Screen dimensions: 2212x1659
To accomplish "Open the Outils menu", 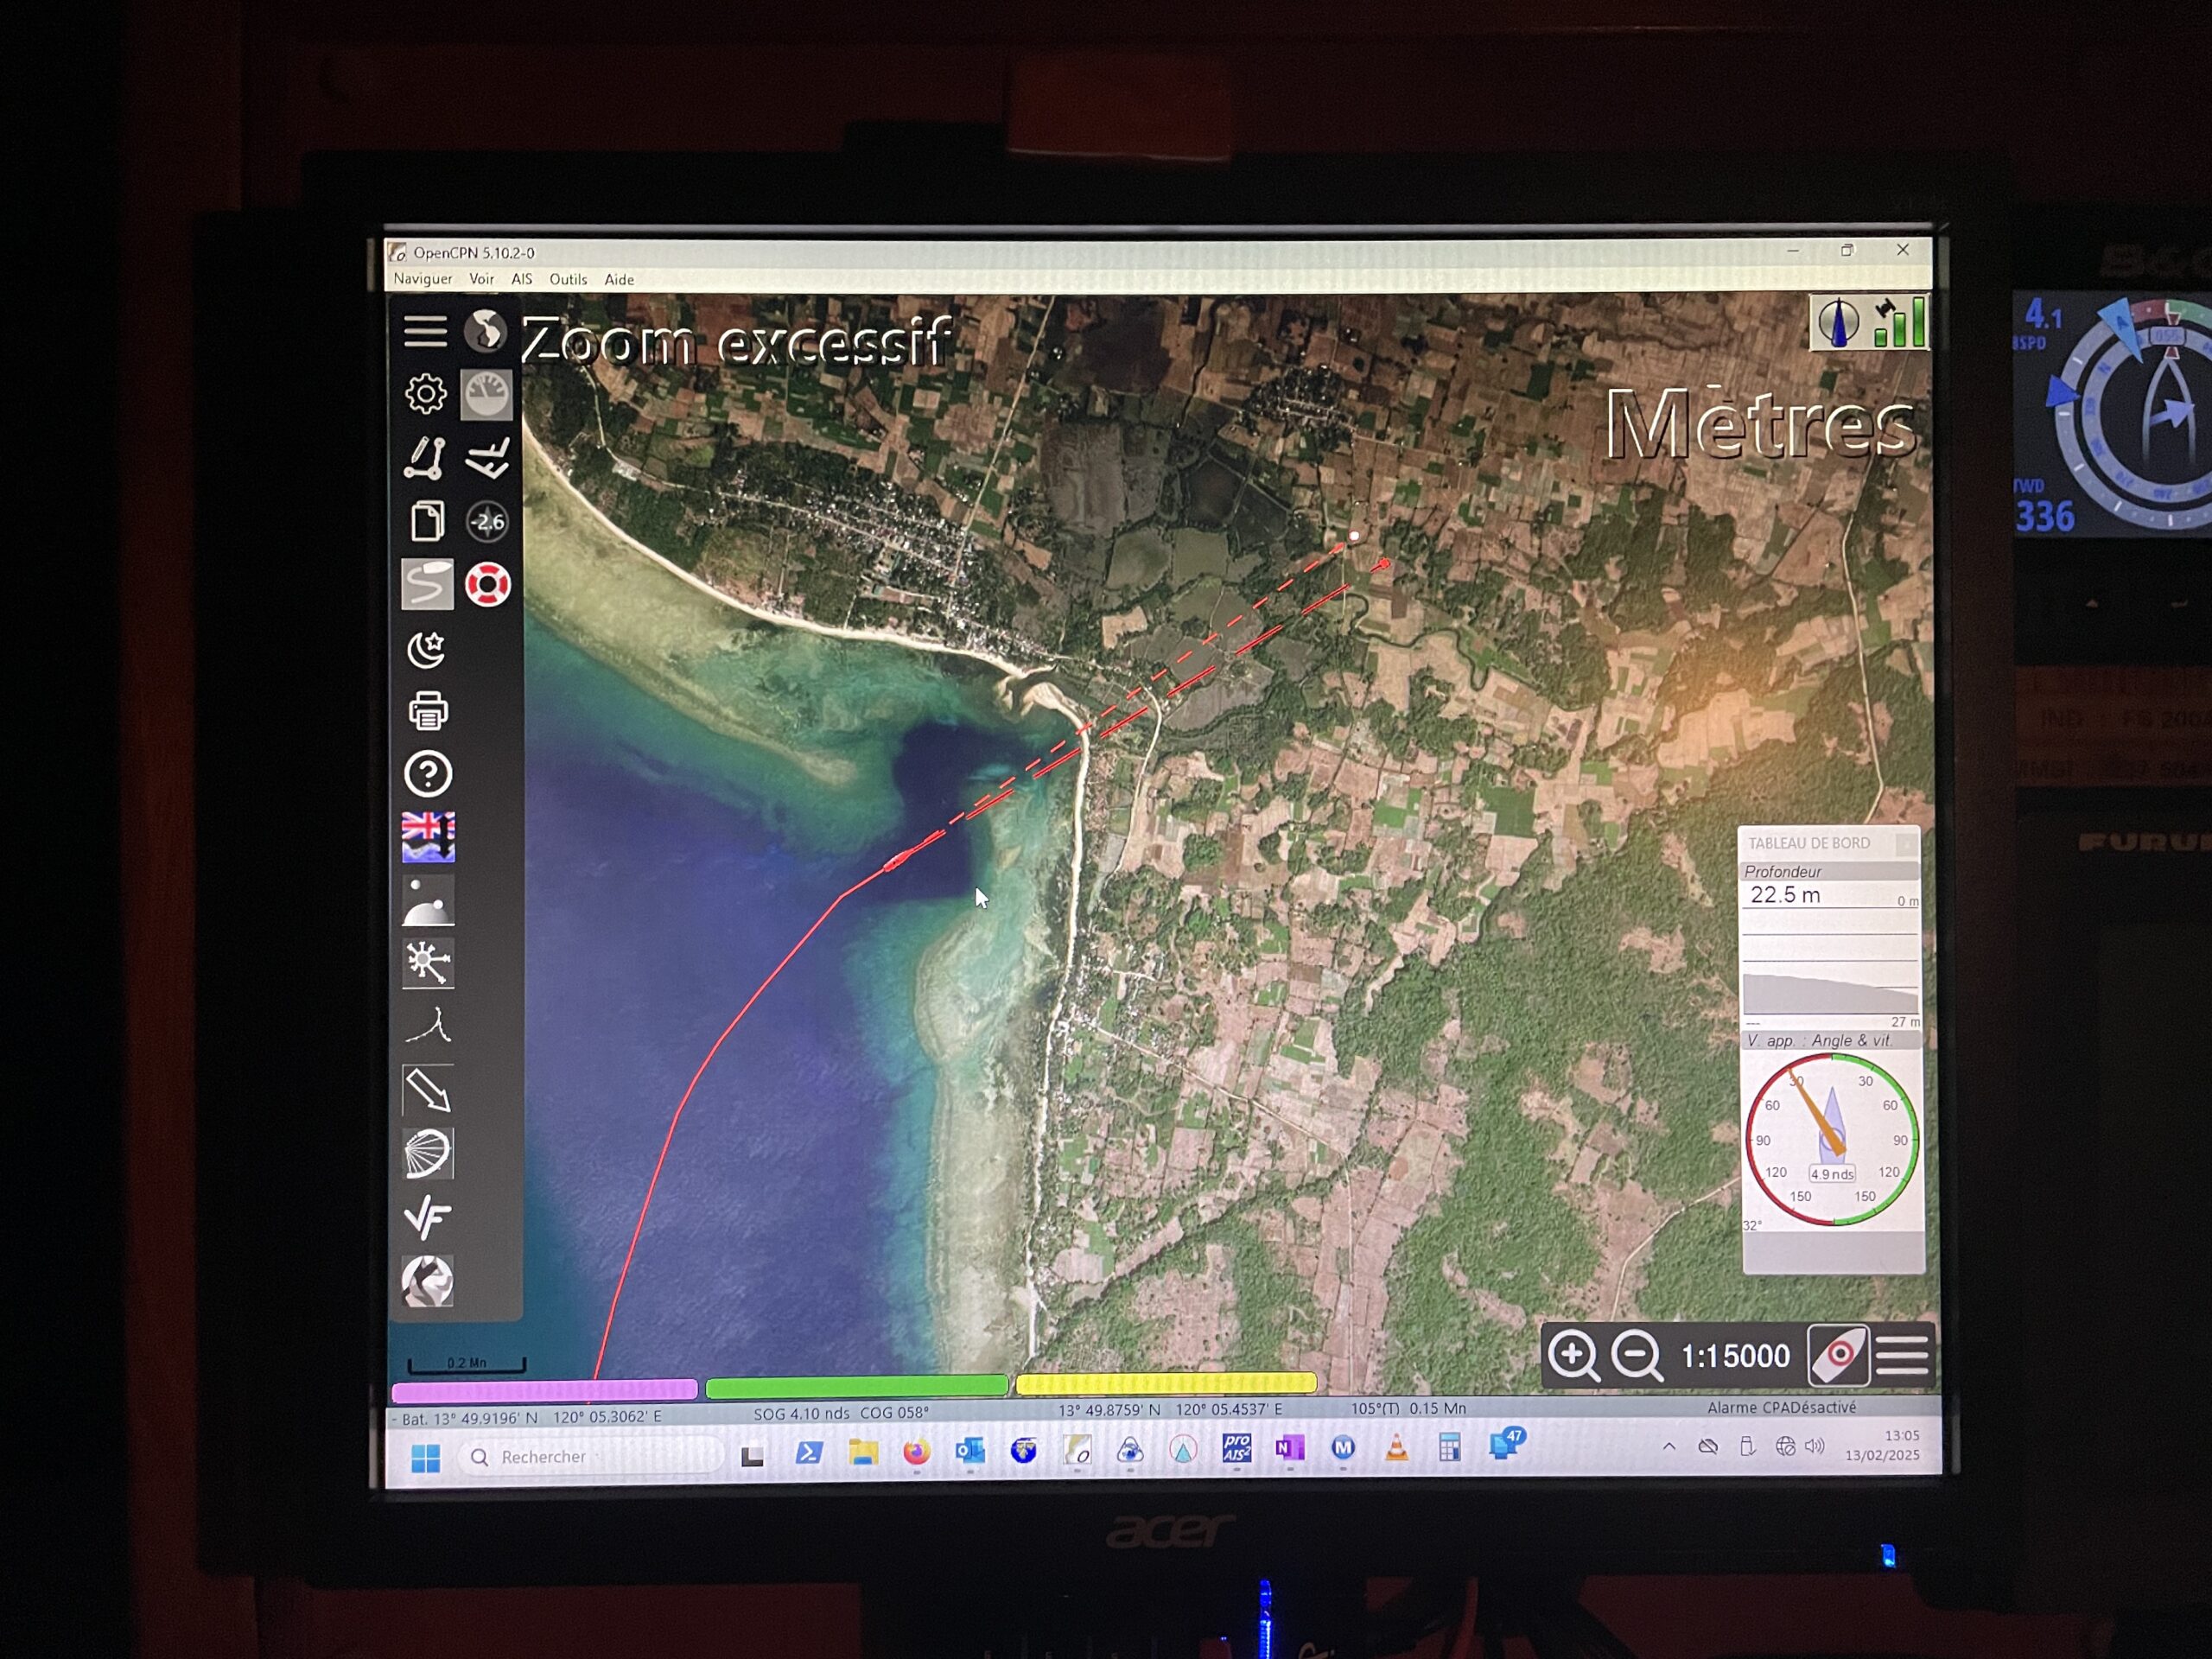I will [568, 280].
